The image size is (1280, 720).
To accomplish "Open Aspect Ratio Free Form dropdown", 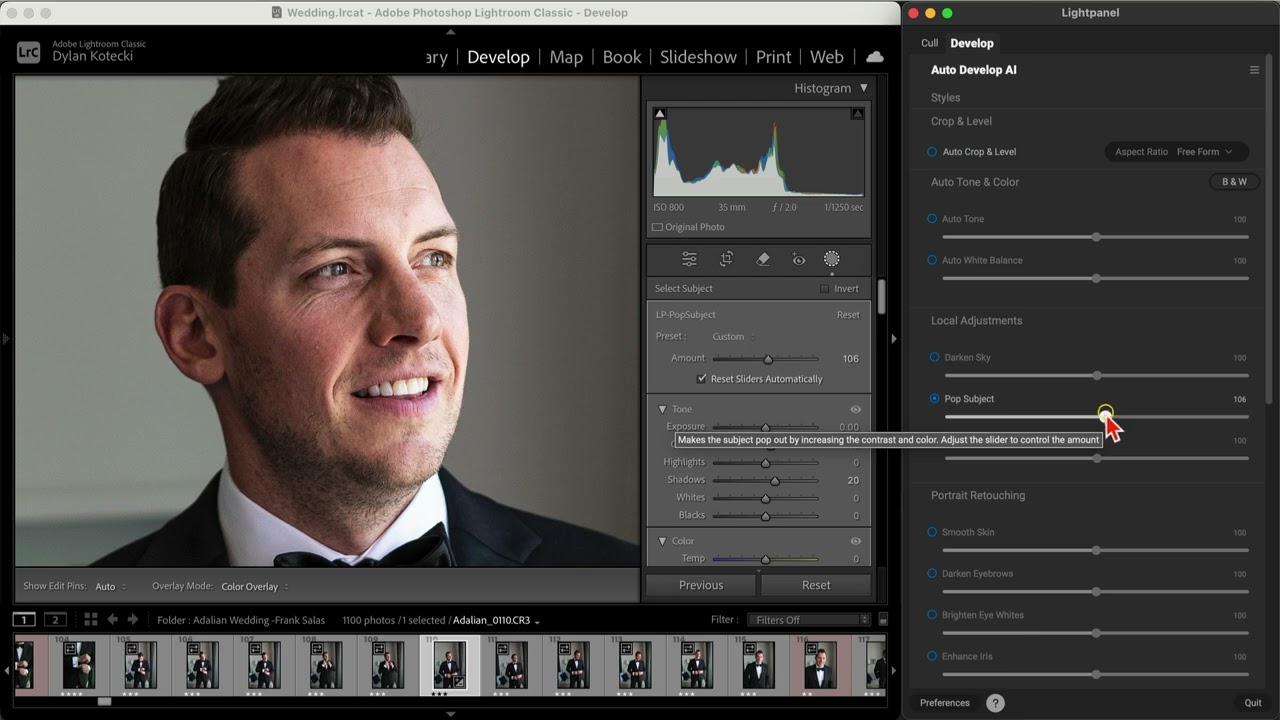I will pos(1176,152).
